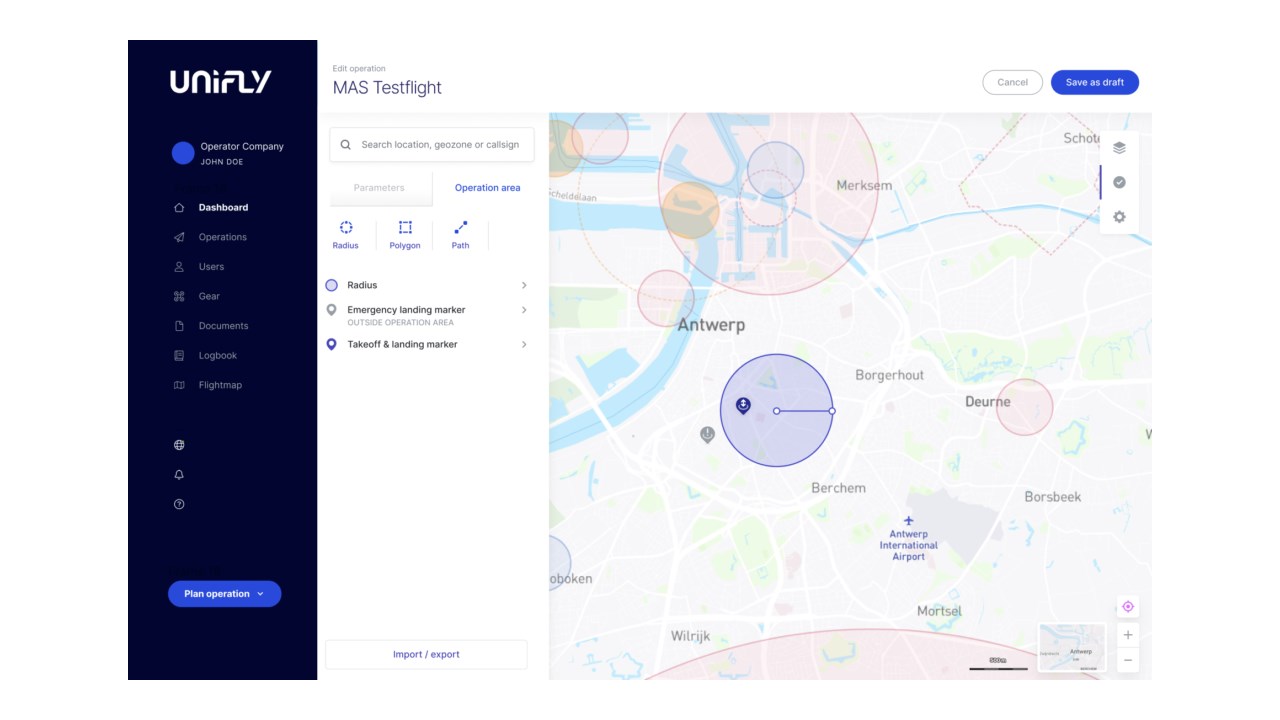This screenshot has height=720, width=1280.
Task: Click the Documents file icon
Action: 179,326
